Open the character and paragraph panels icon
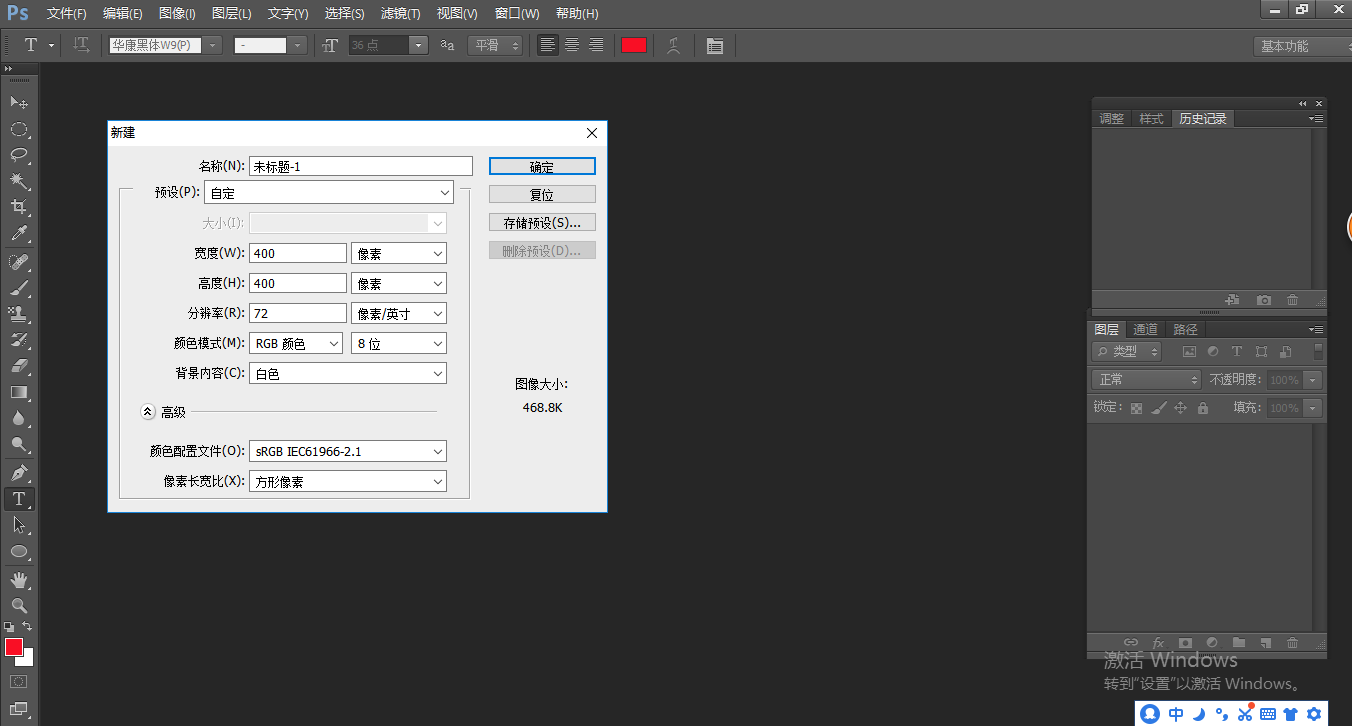 click(714, 45)
